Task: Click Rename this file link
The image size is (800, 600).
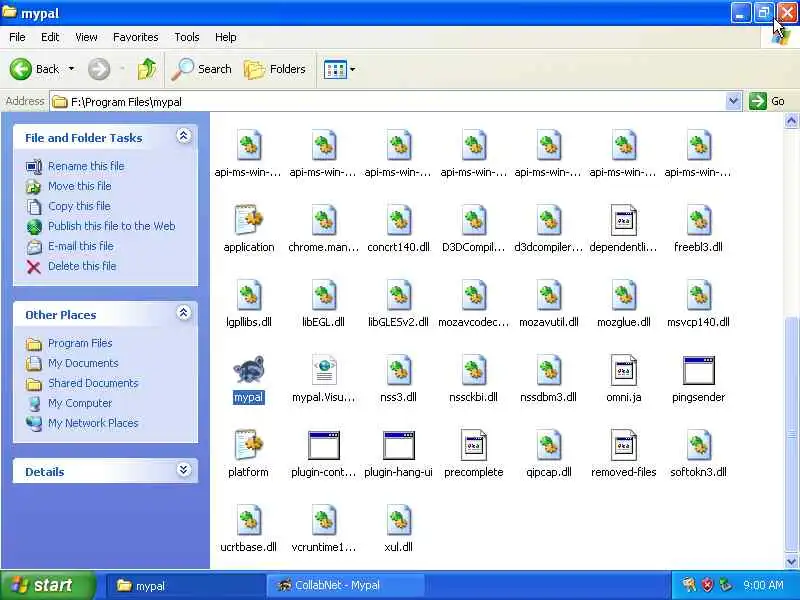Action: [x=86, y=166]
